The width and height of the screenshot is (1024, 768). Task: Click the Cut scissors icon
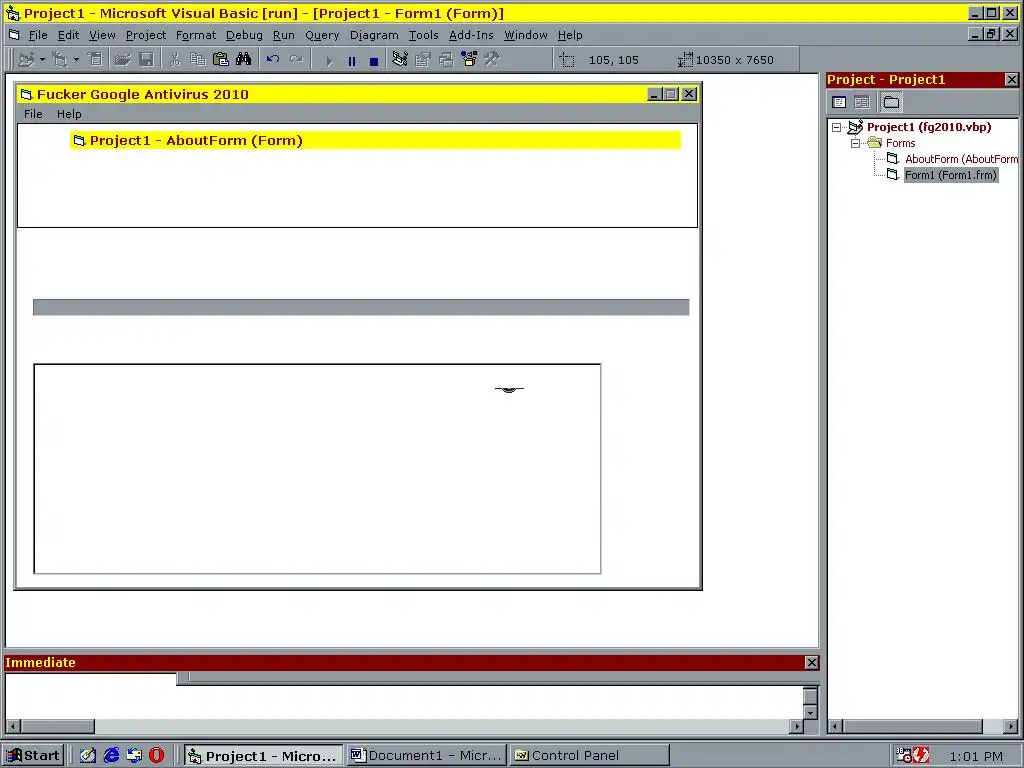(x=174, y=59)
